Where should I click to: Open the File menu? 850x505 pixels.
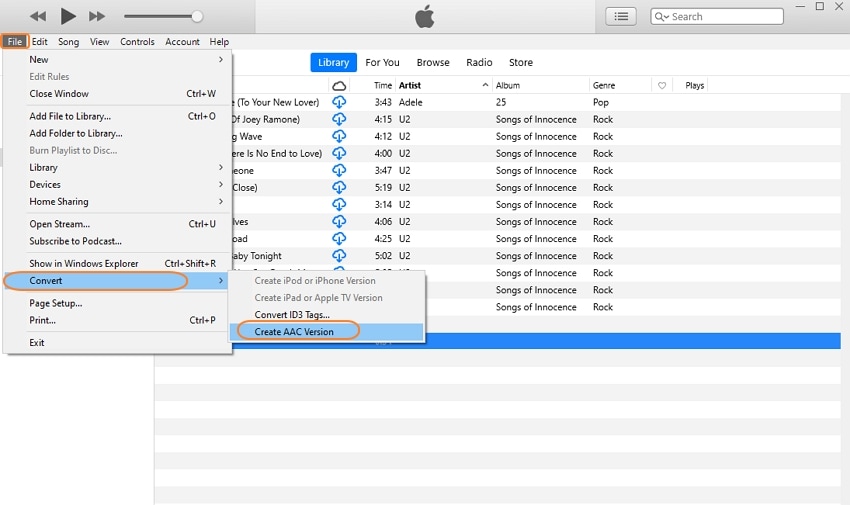15,42
